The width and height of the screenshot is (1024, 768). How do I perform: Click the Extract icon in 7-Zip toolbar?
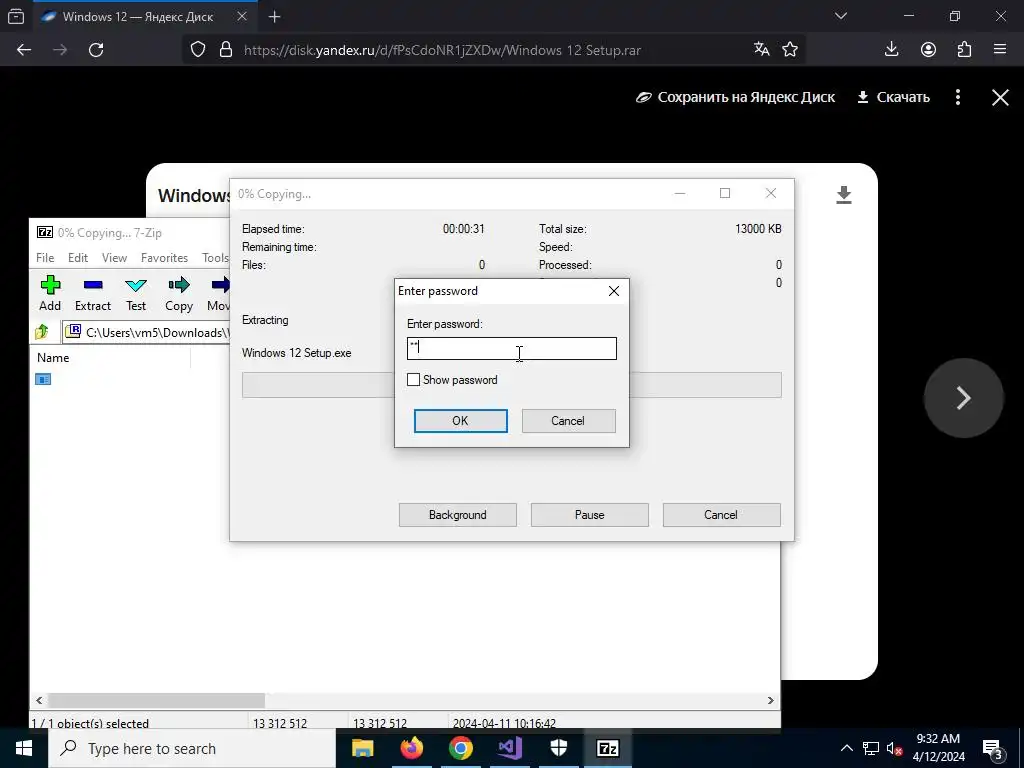(x=93, y=285)
